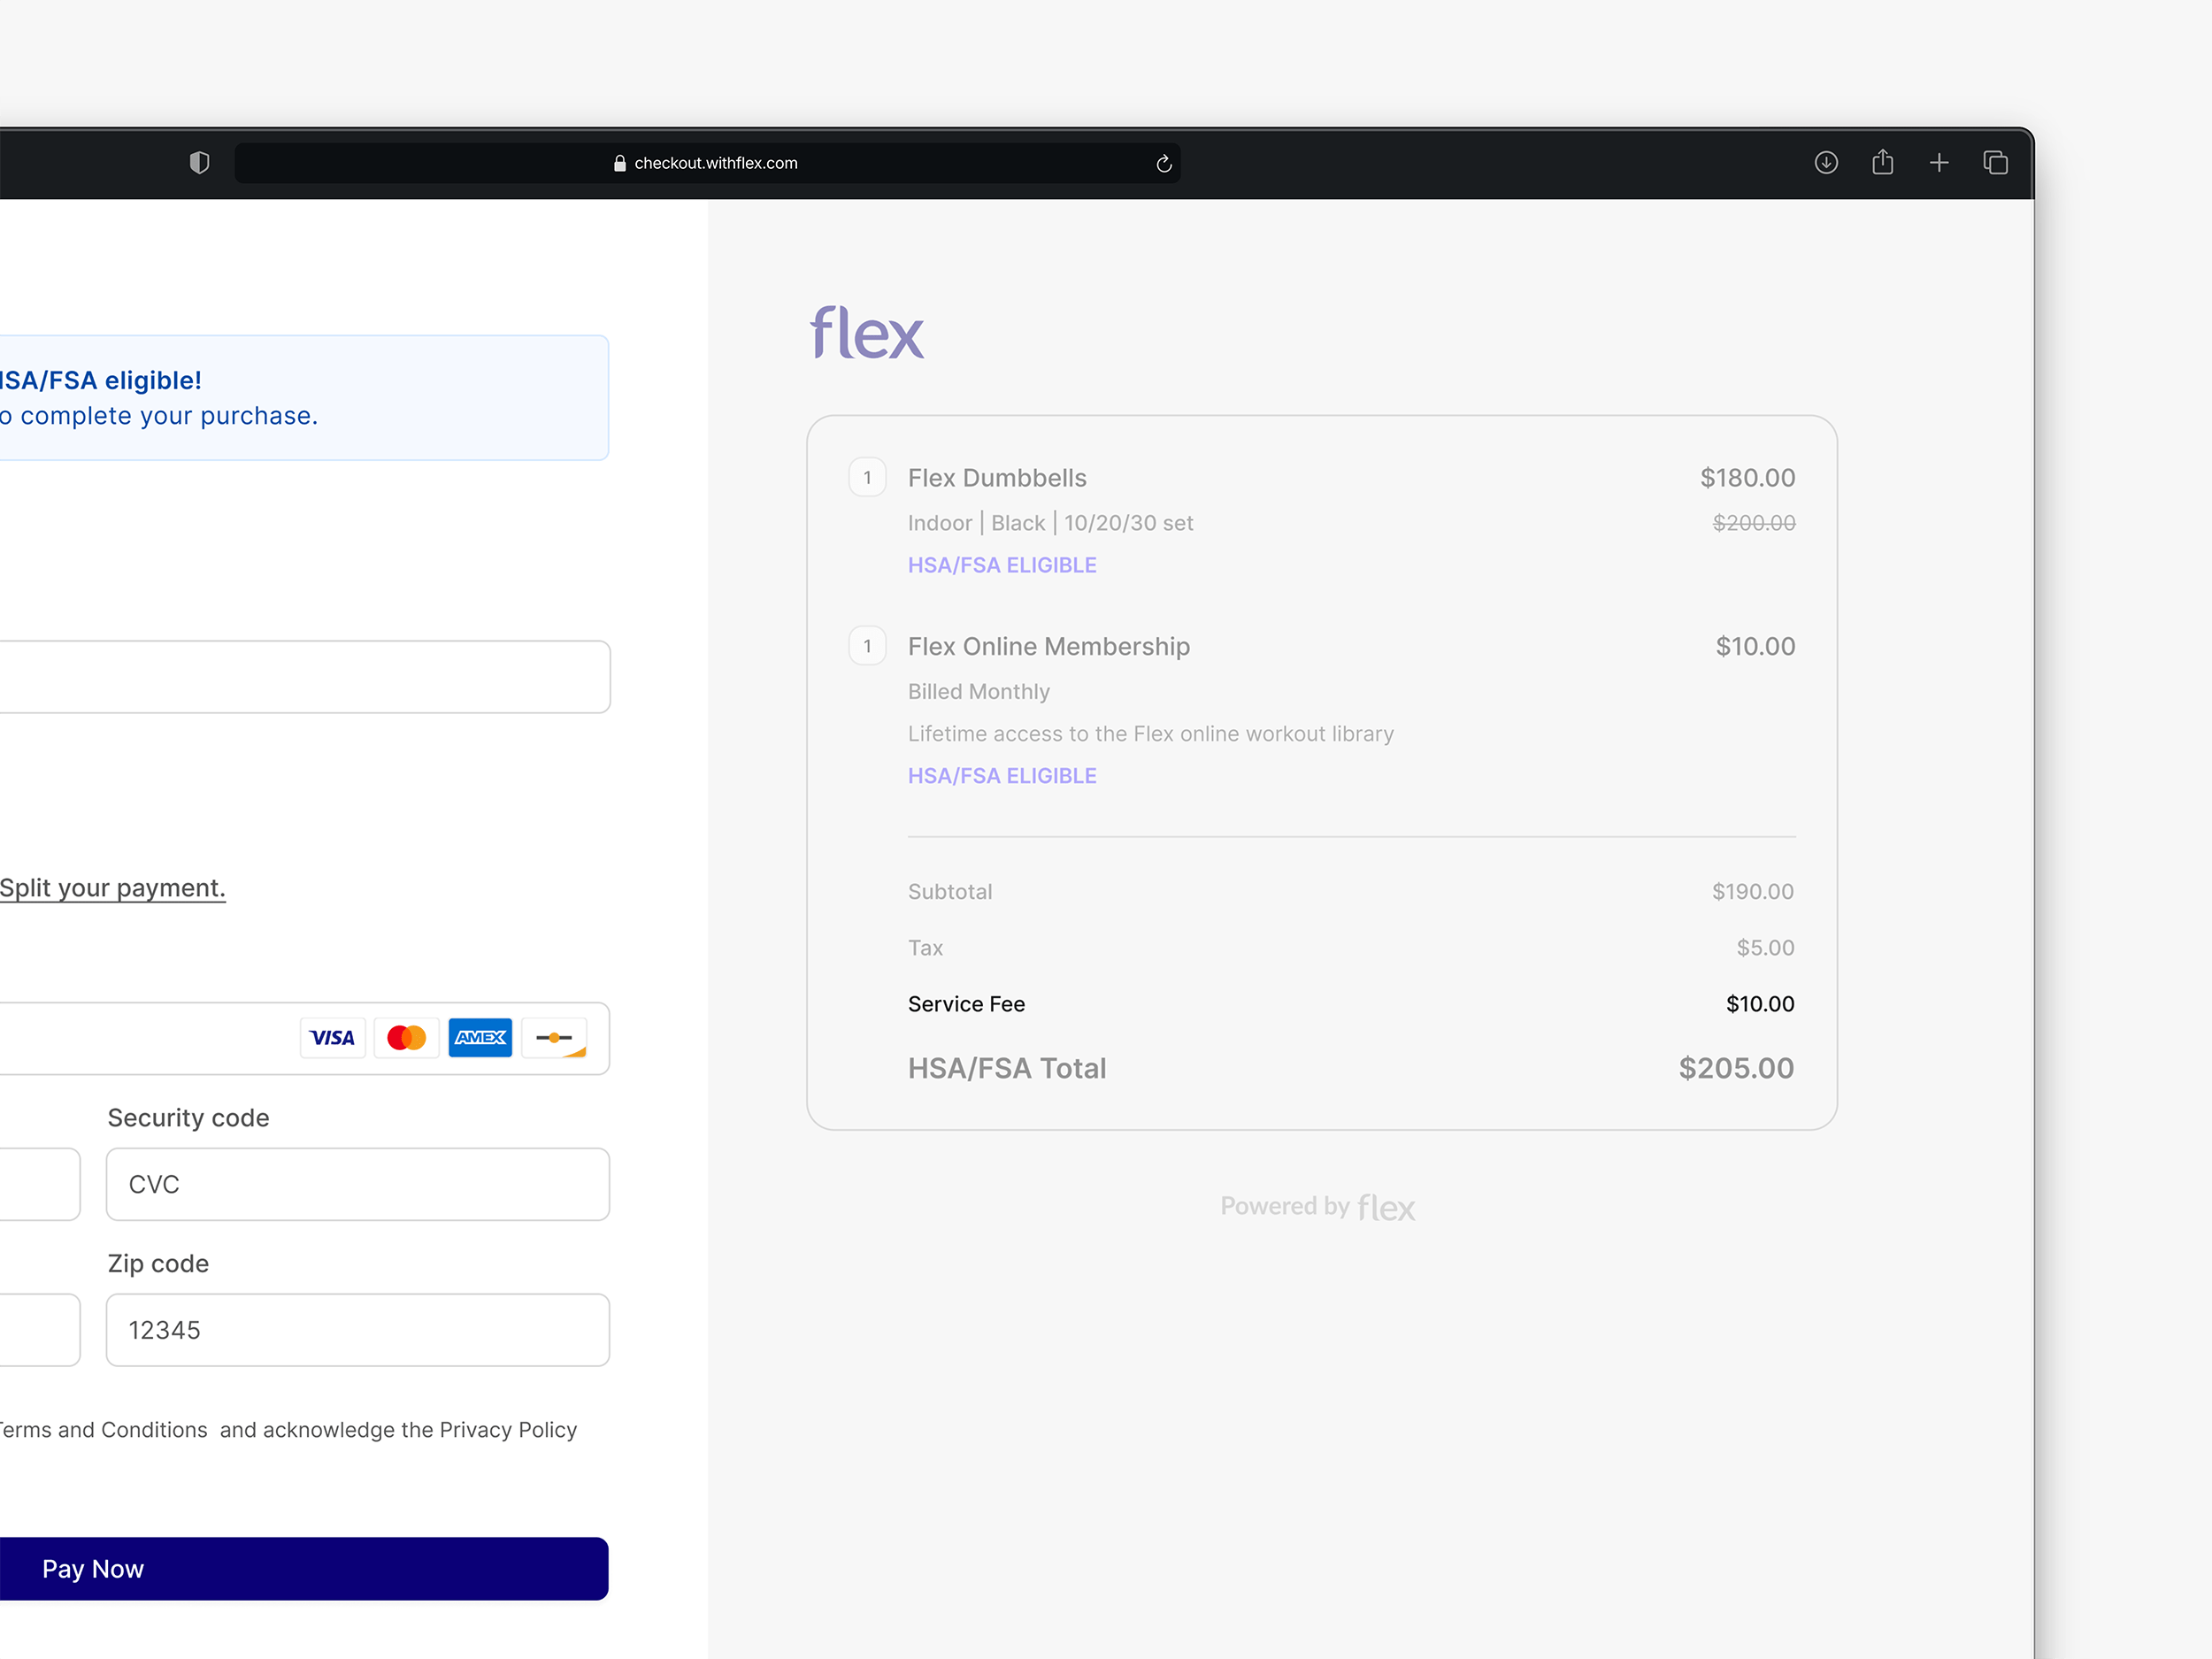Click the privacy shield icon in toolbar

[x=199, y=163]
